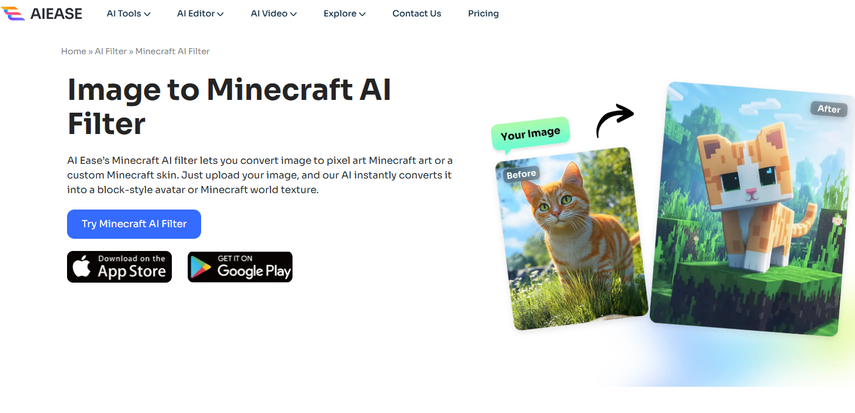
Task: Click Get it on Google Play badge
Action: [240, 267]
